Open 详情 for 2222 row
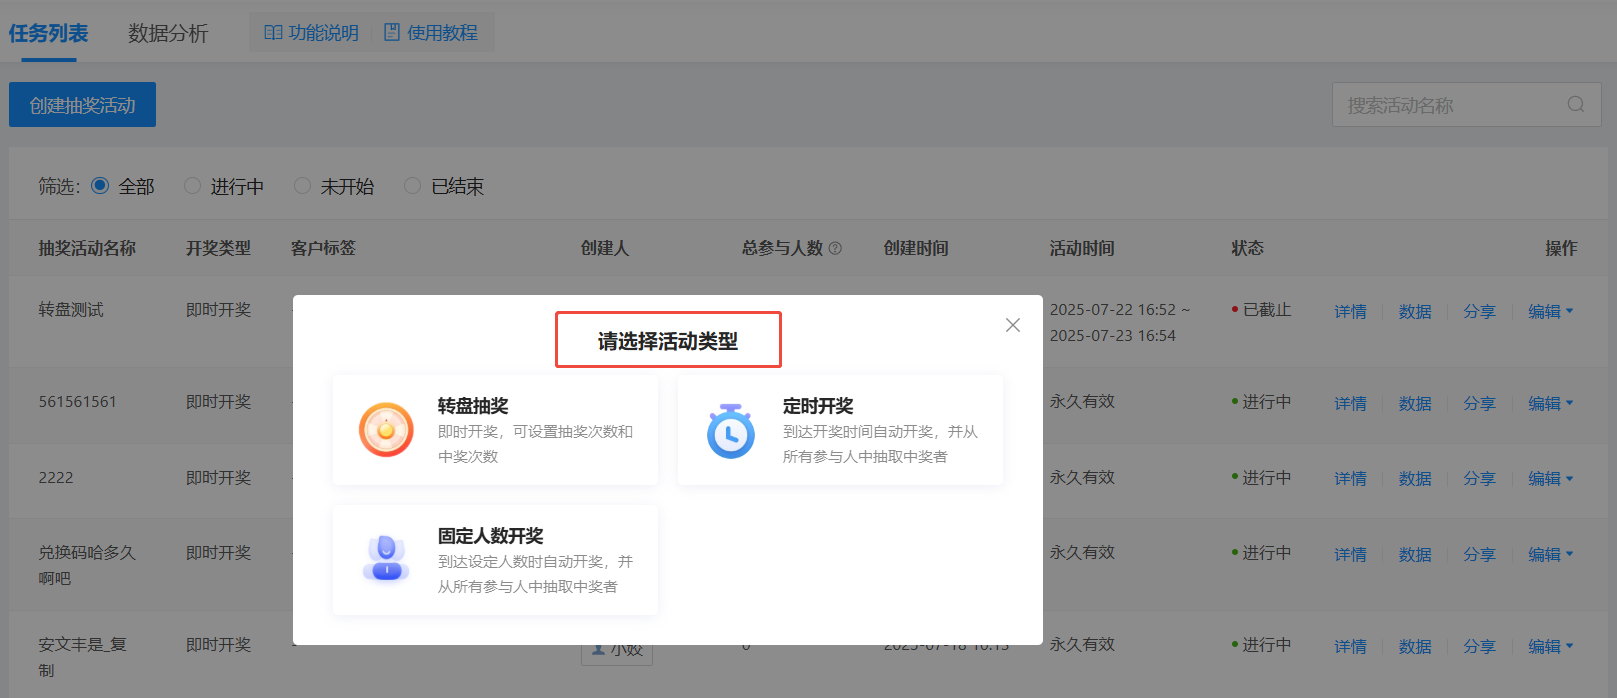This screenshot has height=698, width=1617. pyautogui.click(x=1350, y=479)
